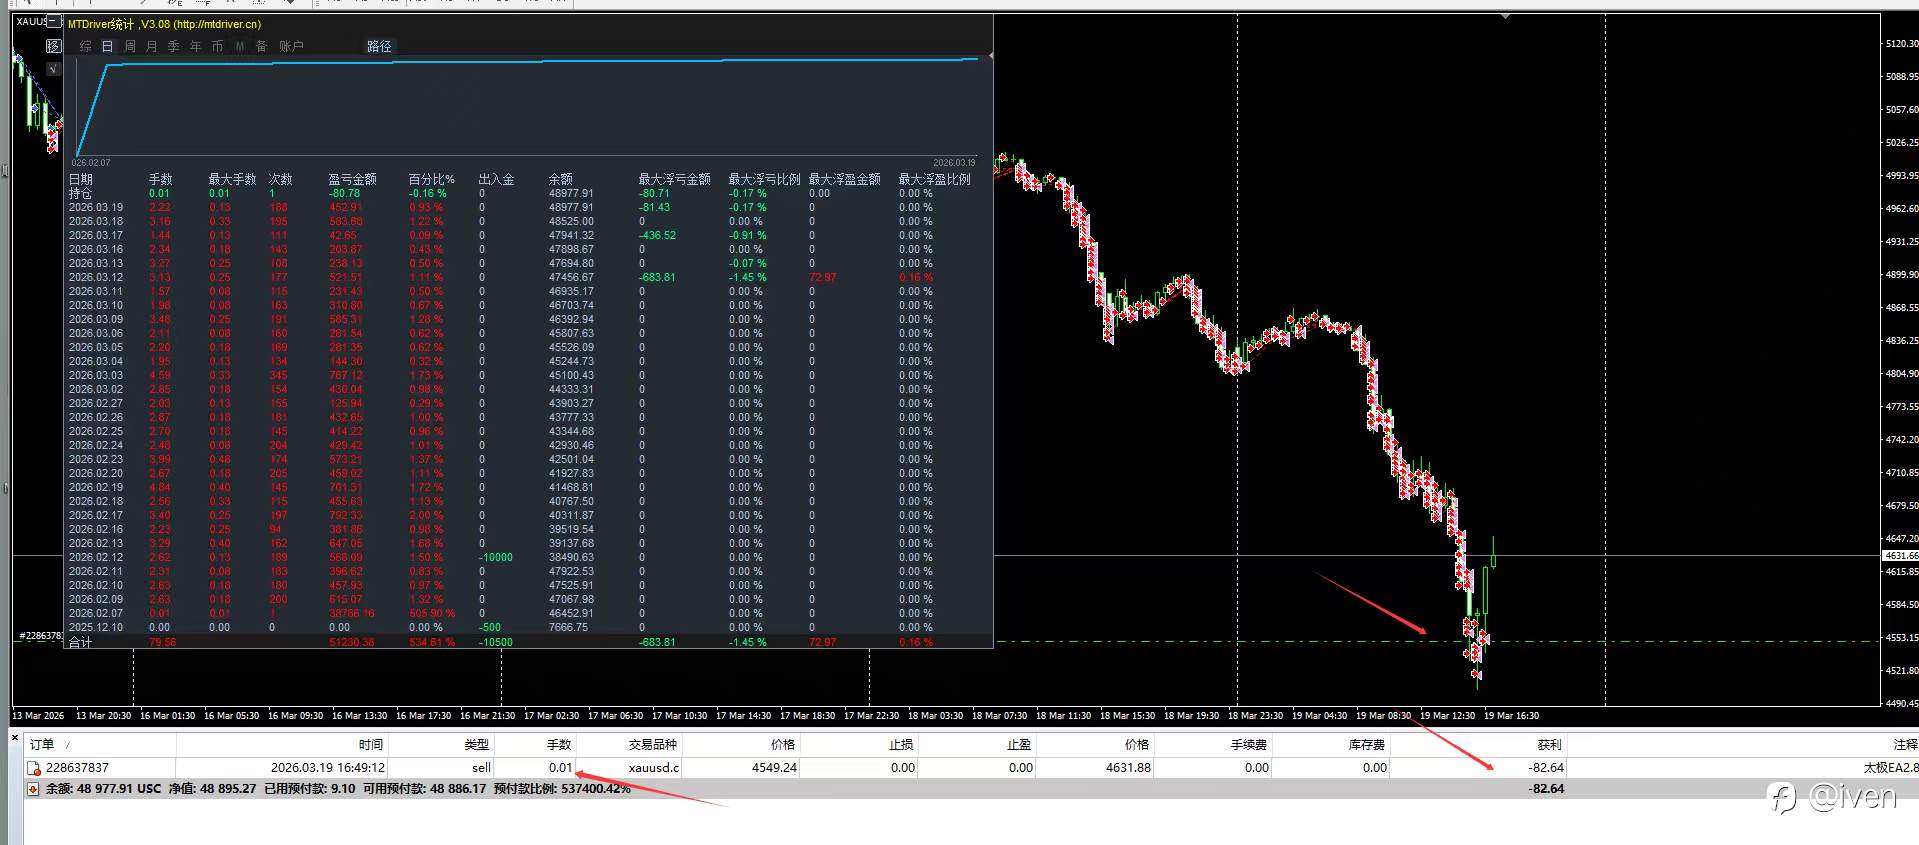Click the 综 summary view icon
1919x845 pixels.
[85, 46]
